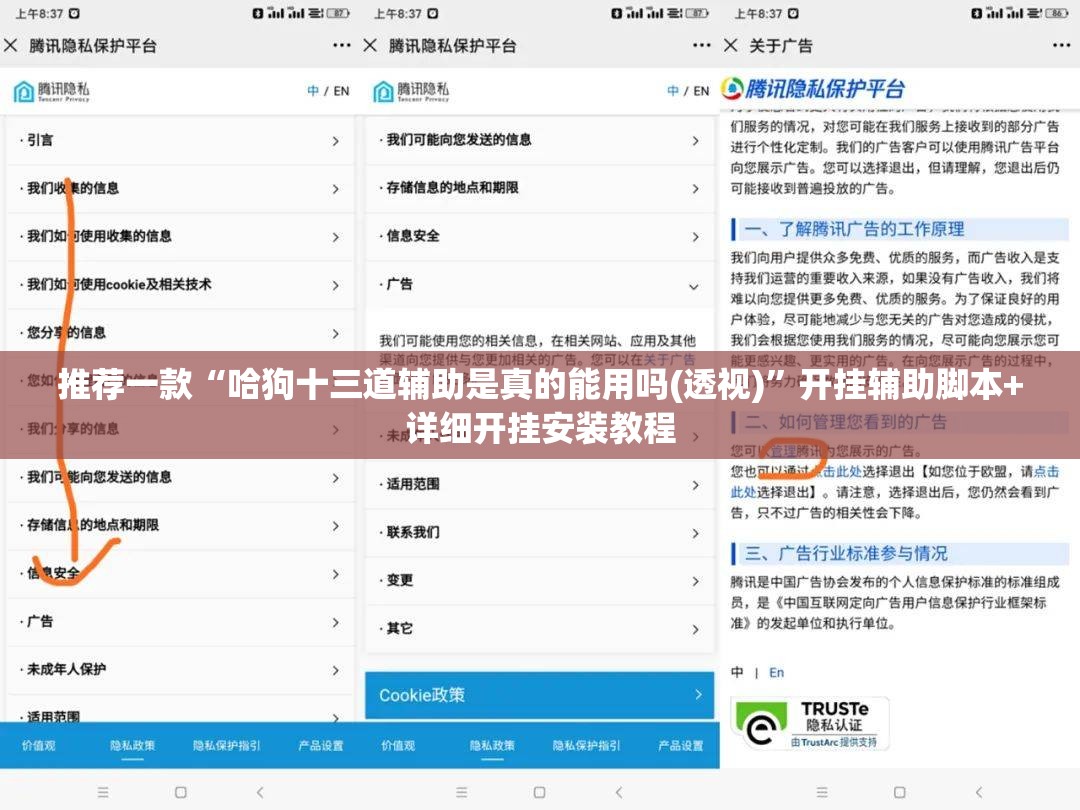Close the left 腾讯隐私保护平台 page with X
This screenshot has height=810, width=1080.
click(10, 45)
